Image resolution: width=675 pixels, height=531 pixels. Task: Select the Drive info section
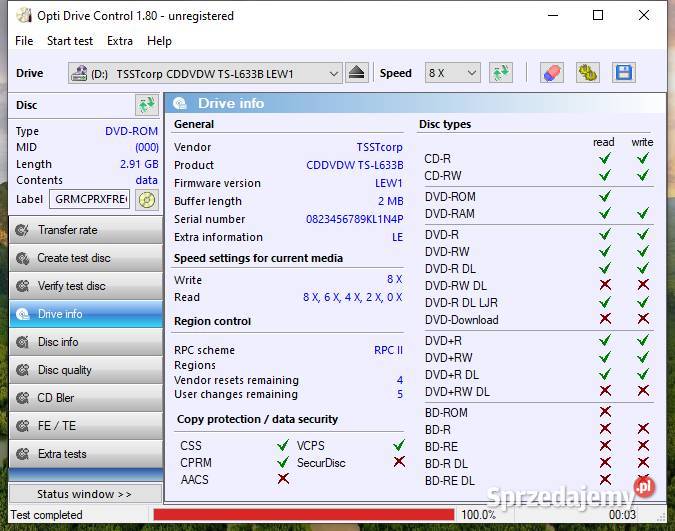(86, 314)
